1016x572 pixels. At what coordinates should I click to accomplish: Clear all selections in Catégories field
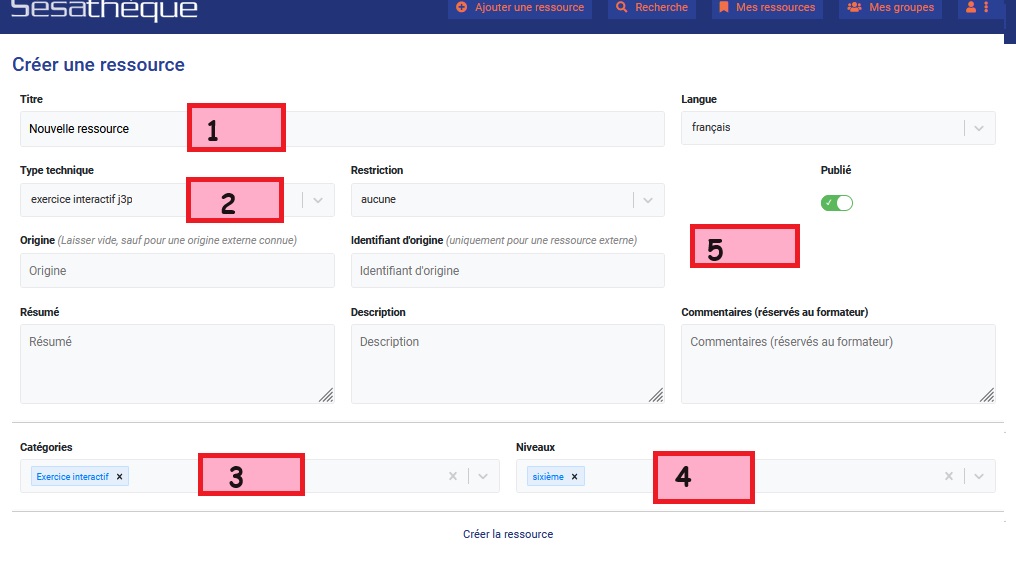(452, 477)
